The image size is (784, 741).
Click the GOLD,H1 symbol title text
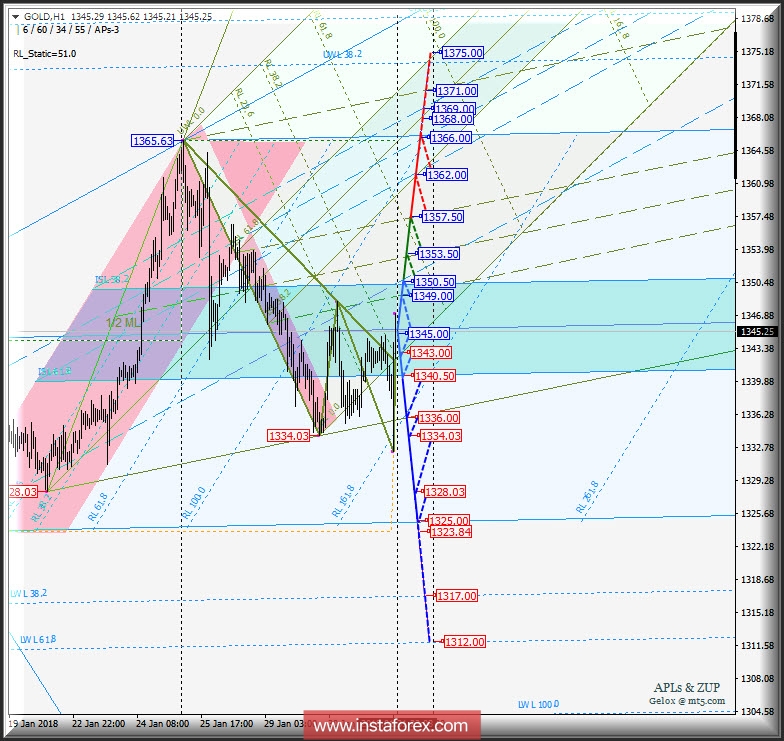(x=44, y=17)
